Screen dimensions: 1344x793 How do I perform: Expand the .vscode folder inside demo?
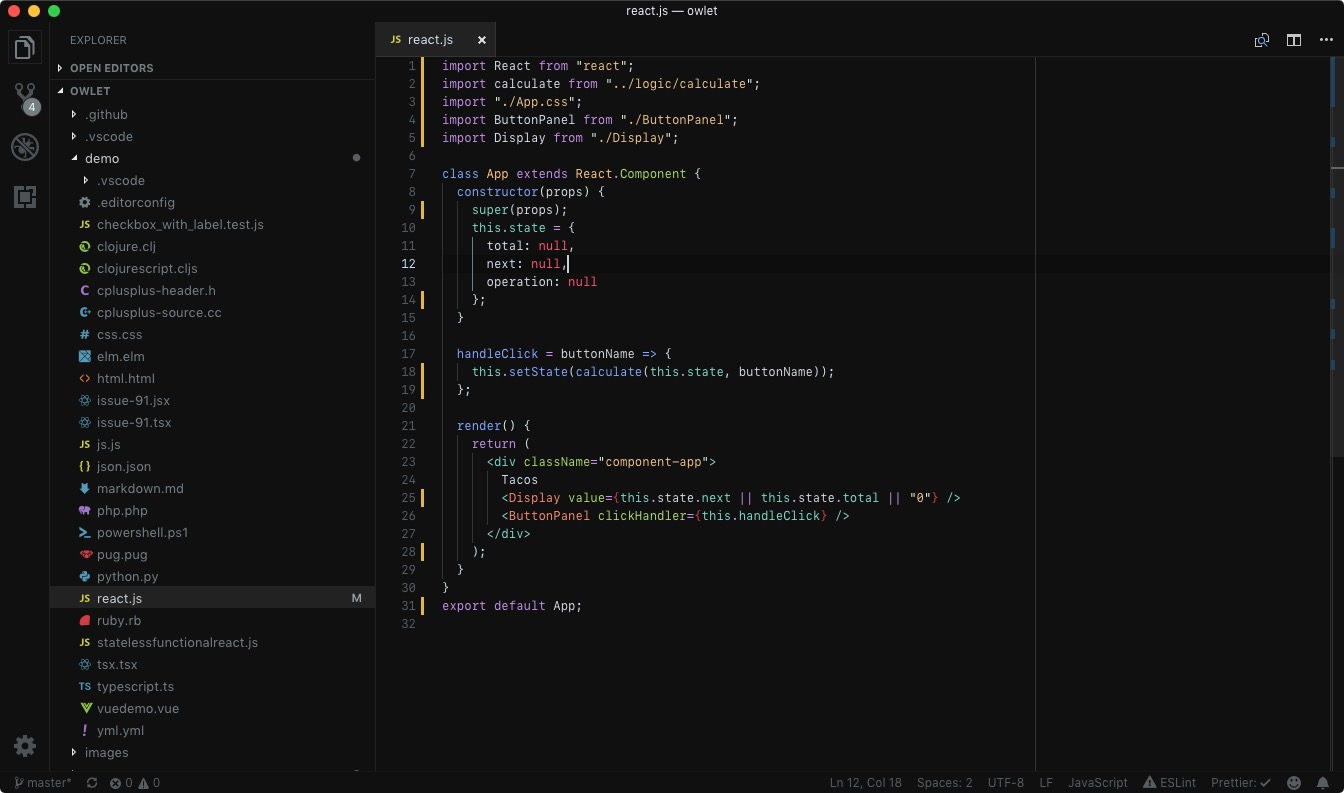coord(212,180)
